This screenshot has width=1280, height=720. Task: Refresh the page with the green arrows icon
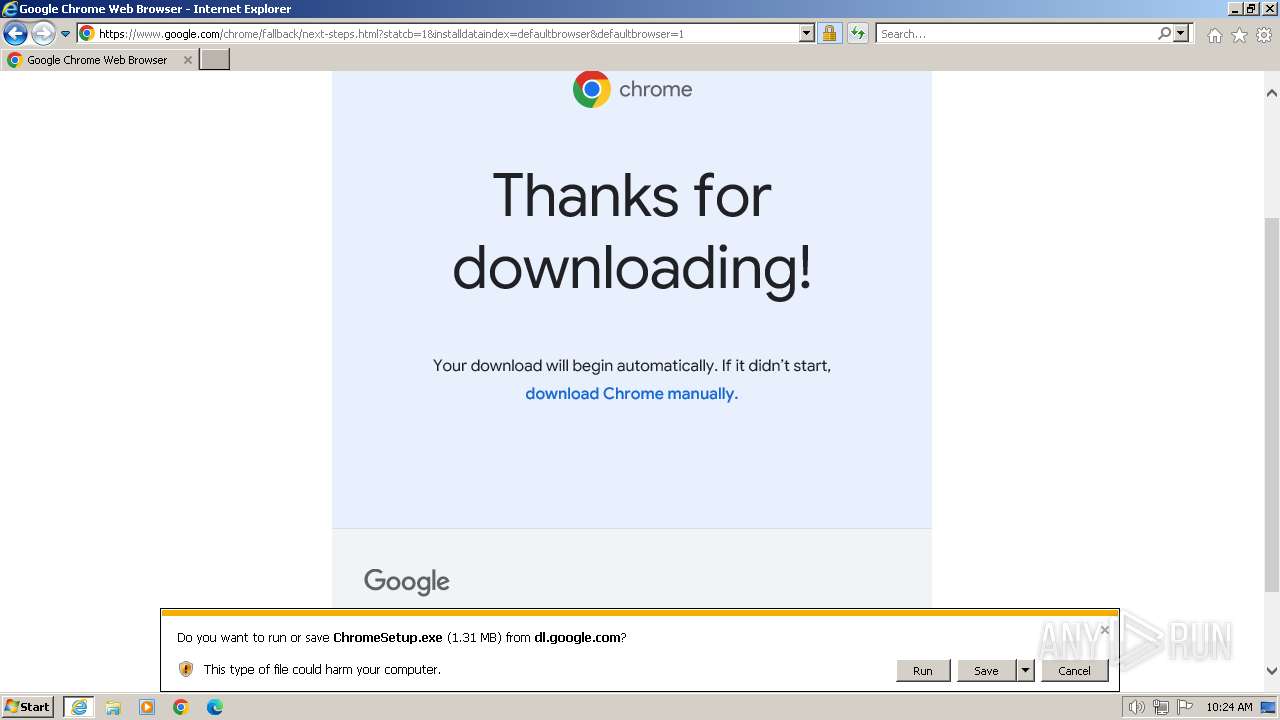[x=858, y=33]
